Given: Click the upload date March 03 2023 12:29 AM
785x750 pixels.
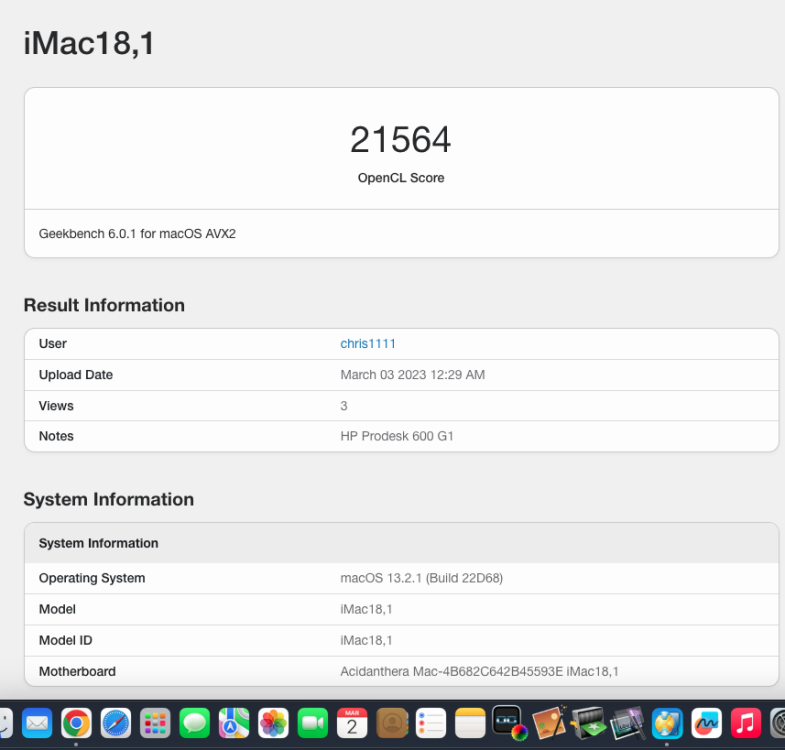Looking at the screenshot, I should click(x=413, y=374).
